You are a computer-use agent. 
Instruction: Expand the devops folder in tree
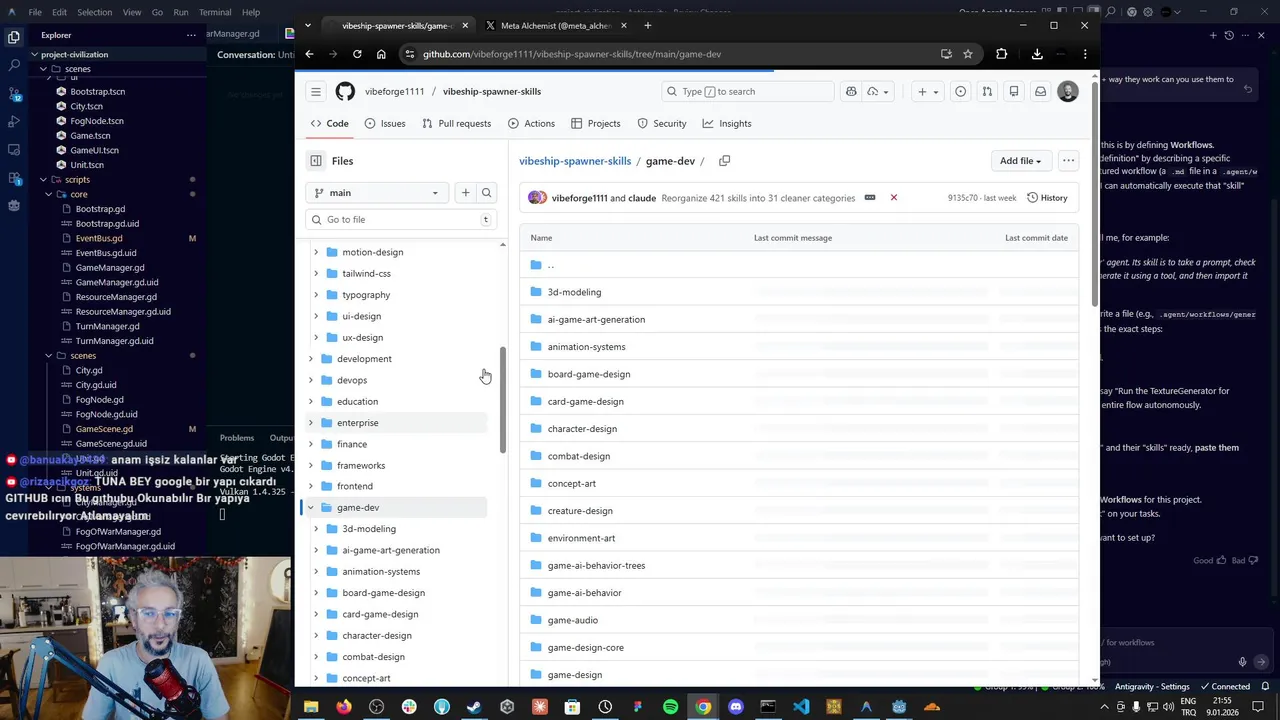(x=310, y=380)
